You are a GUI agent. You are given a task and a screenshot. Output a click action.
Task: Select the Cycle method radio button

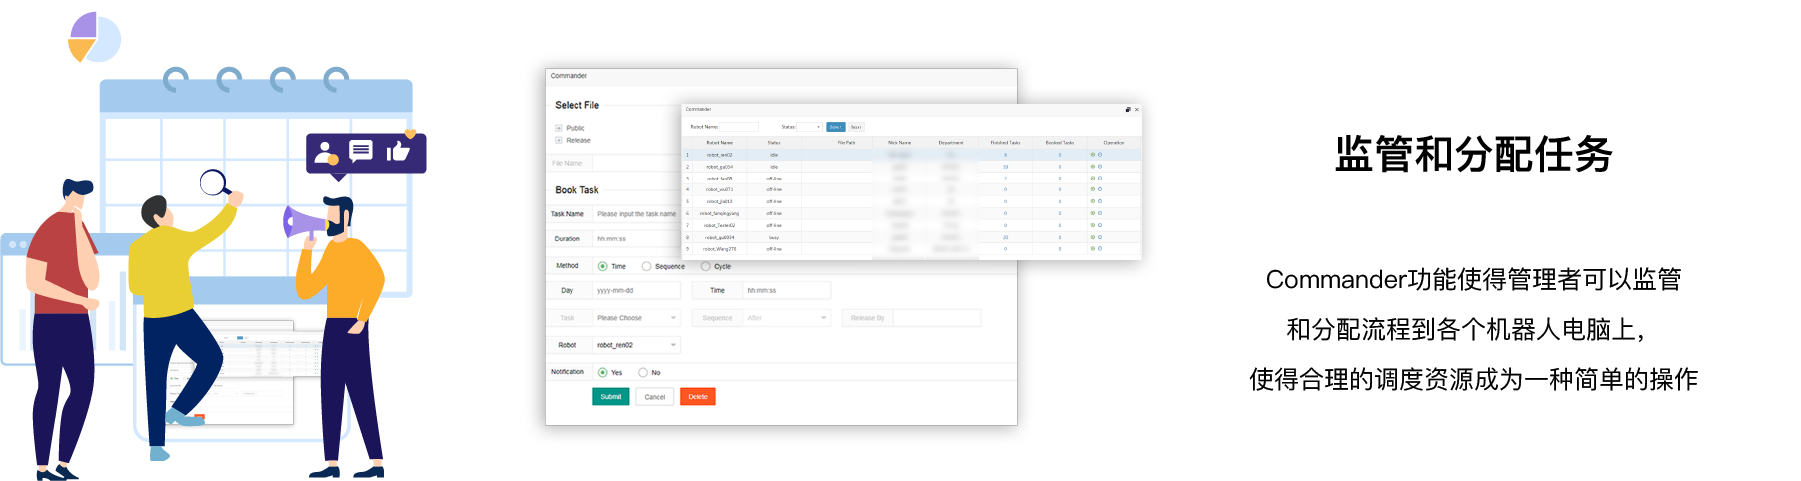[x=706, y=266]
